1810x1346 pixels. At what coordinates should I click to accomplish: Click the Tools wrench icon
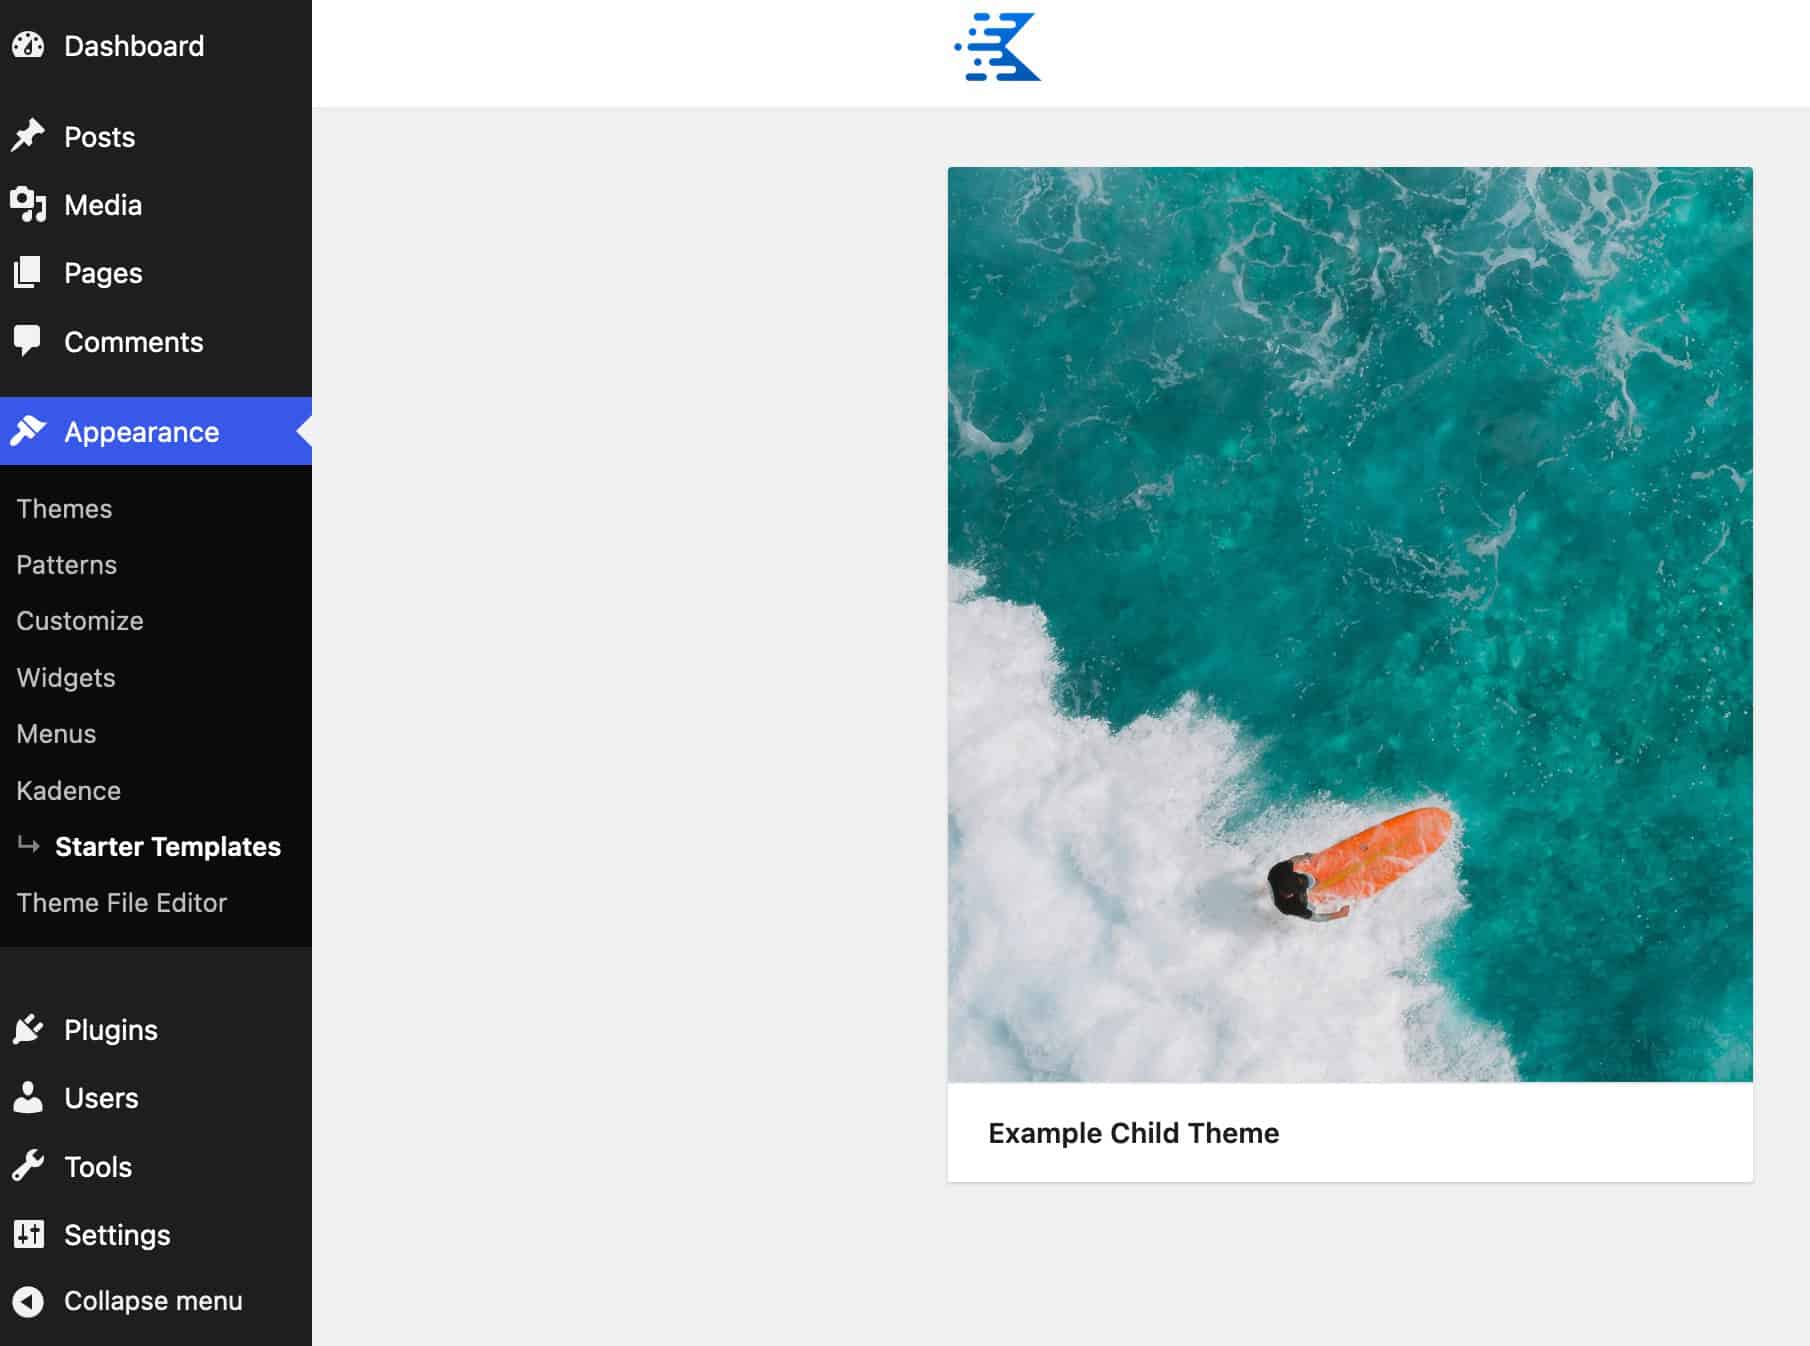tap(28, 1166)
